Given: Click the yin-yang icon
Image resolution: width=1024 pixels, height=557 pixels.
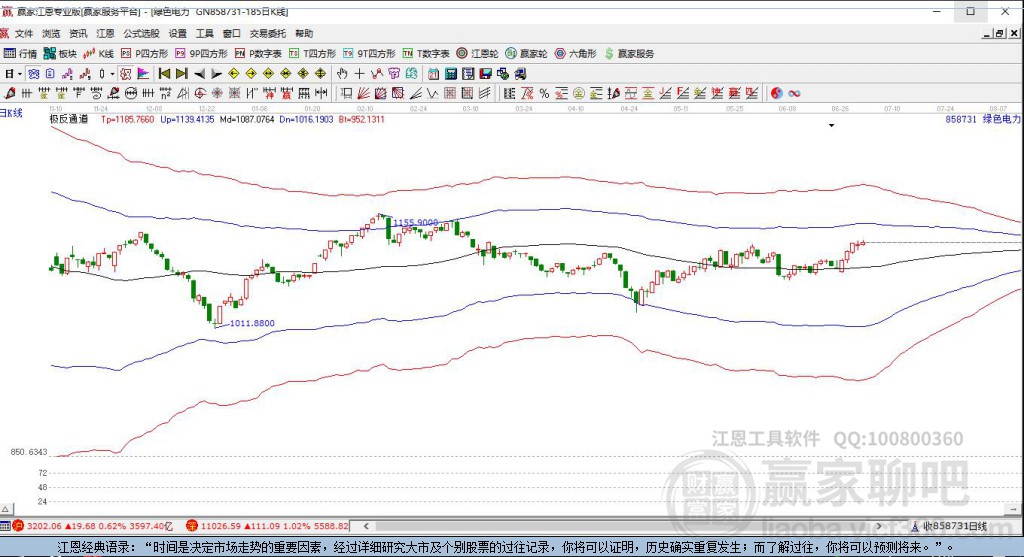Looking at the screenshot, I should tap(776, 93).
